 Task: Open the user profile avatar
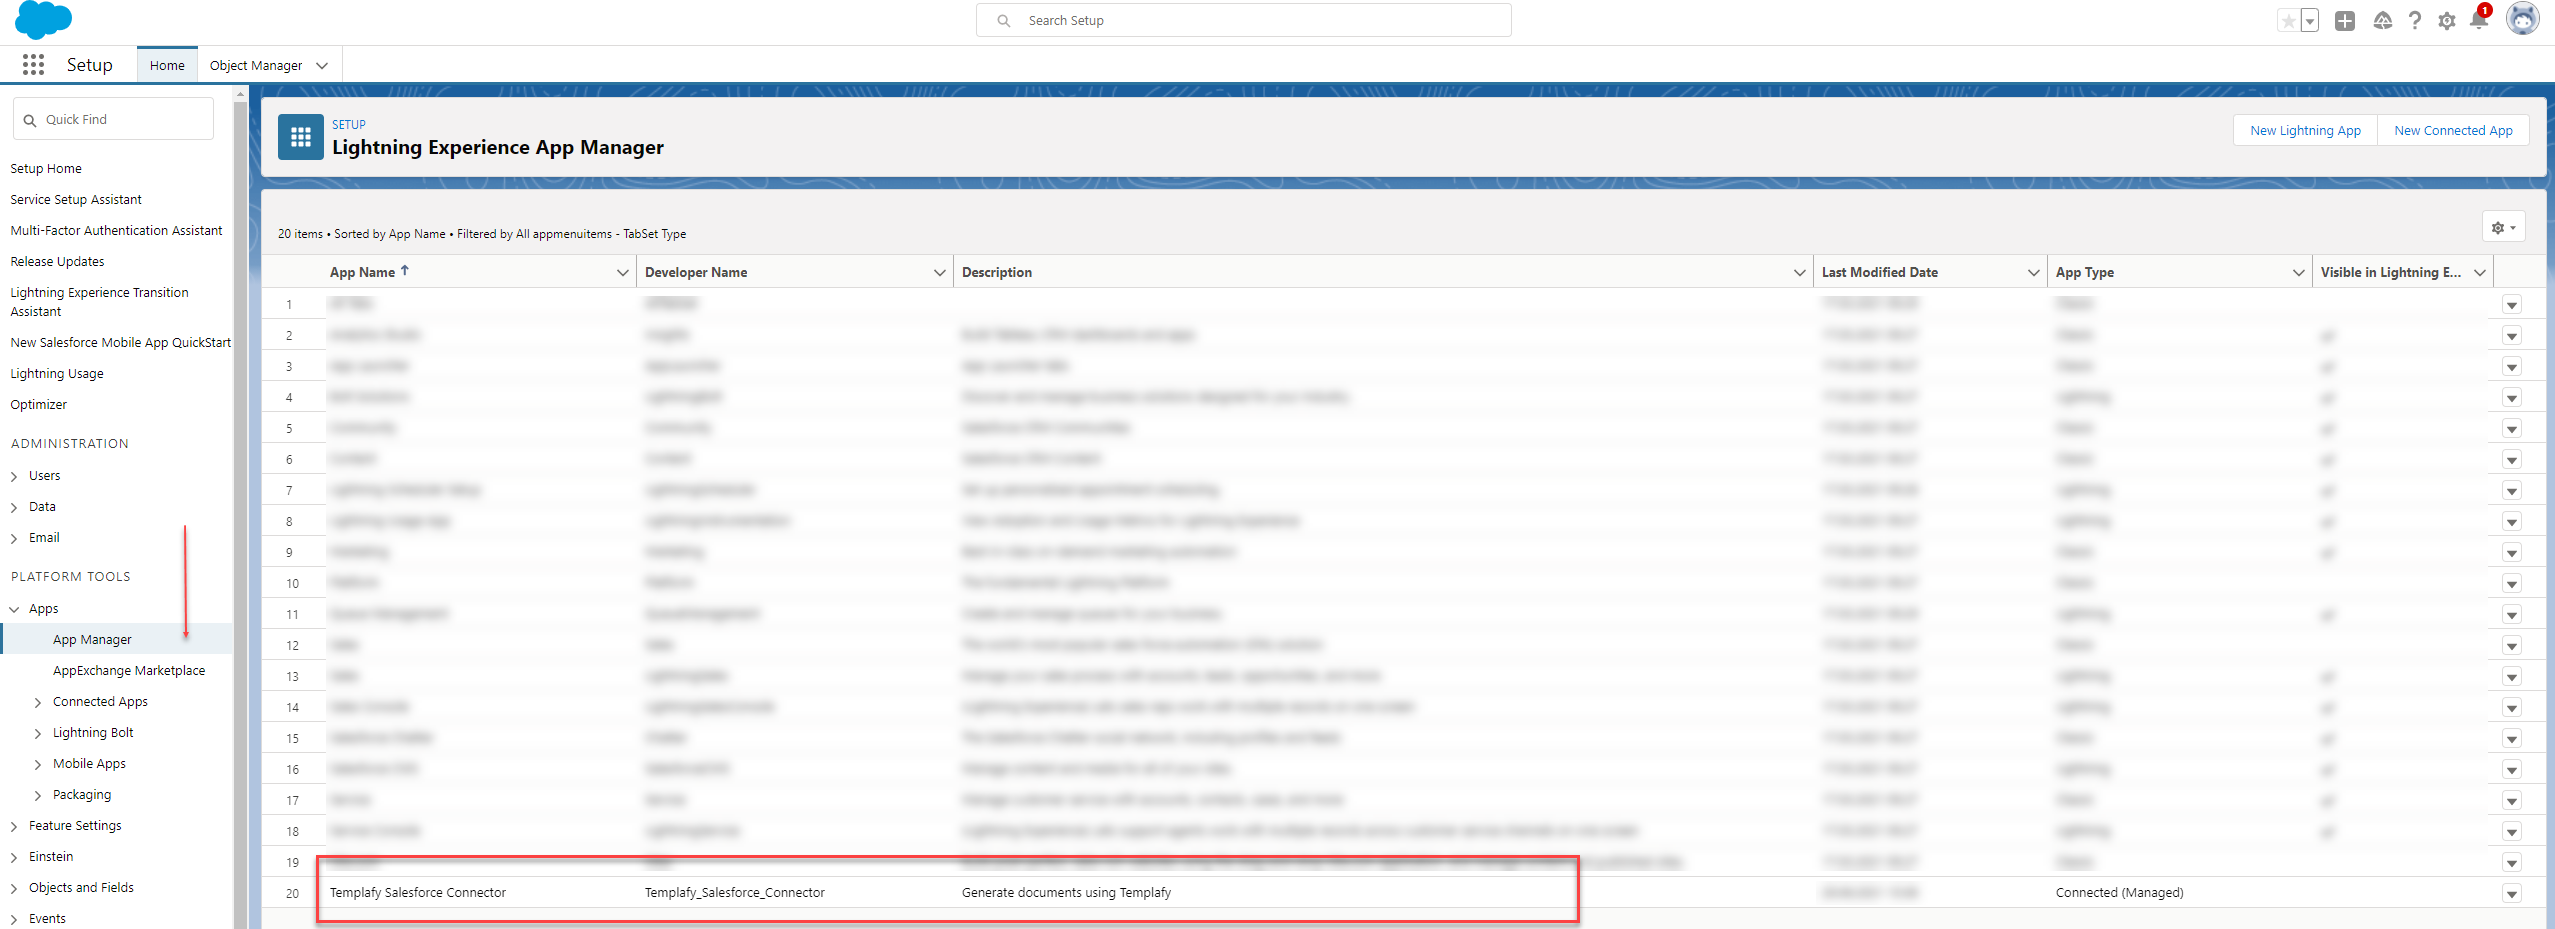click(2522, 19)
